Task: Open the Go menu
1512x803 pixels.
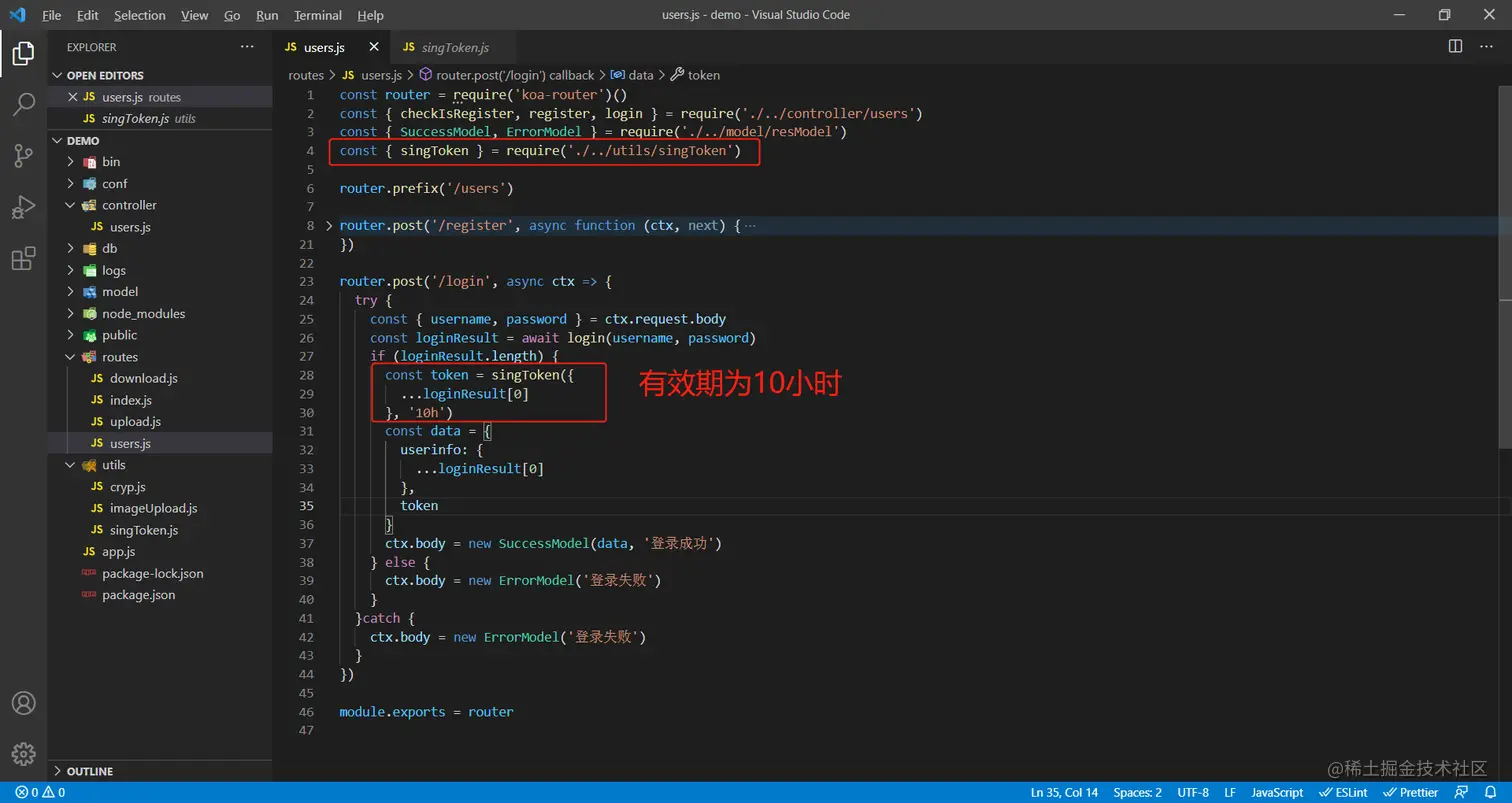Action: coord(232,15)
